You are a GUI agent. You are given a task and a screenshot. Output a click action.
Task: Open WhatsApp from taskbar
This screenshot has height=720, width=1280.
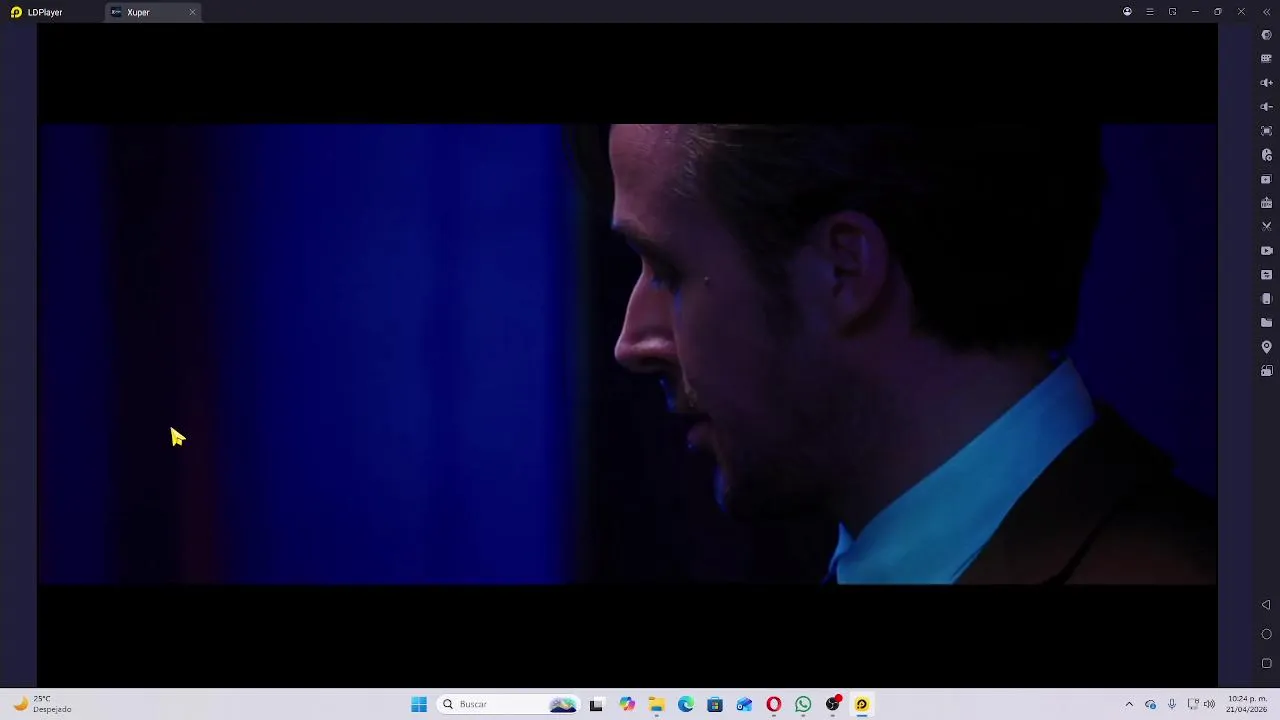point(803,704)
